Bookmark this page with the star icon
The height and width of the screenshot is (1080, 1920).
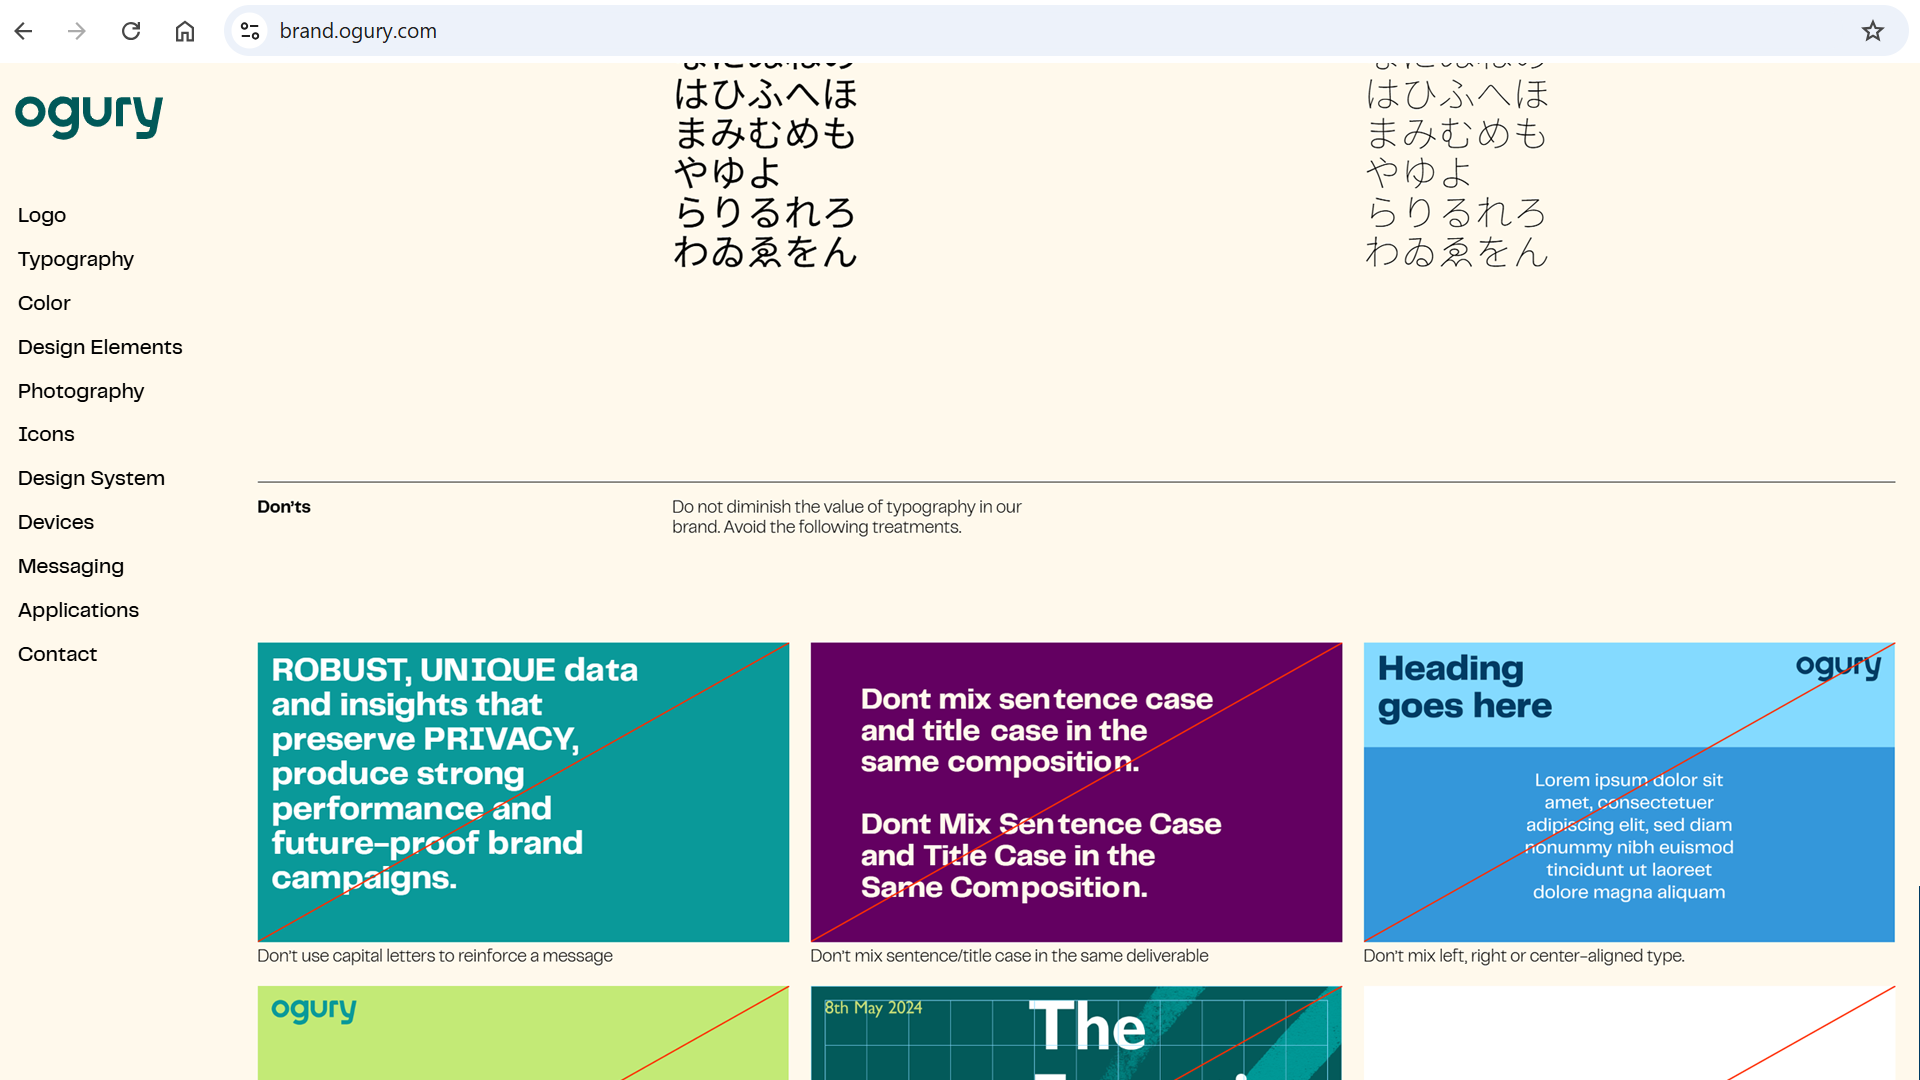click(x=1873, y=31)
